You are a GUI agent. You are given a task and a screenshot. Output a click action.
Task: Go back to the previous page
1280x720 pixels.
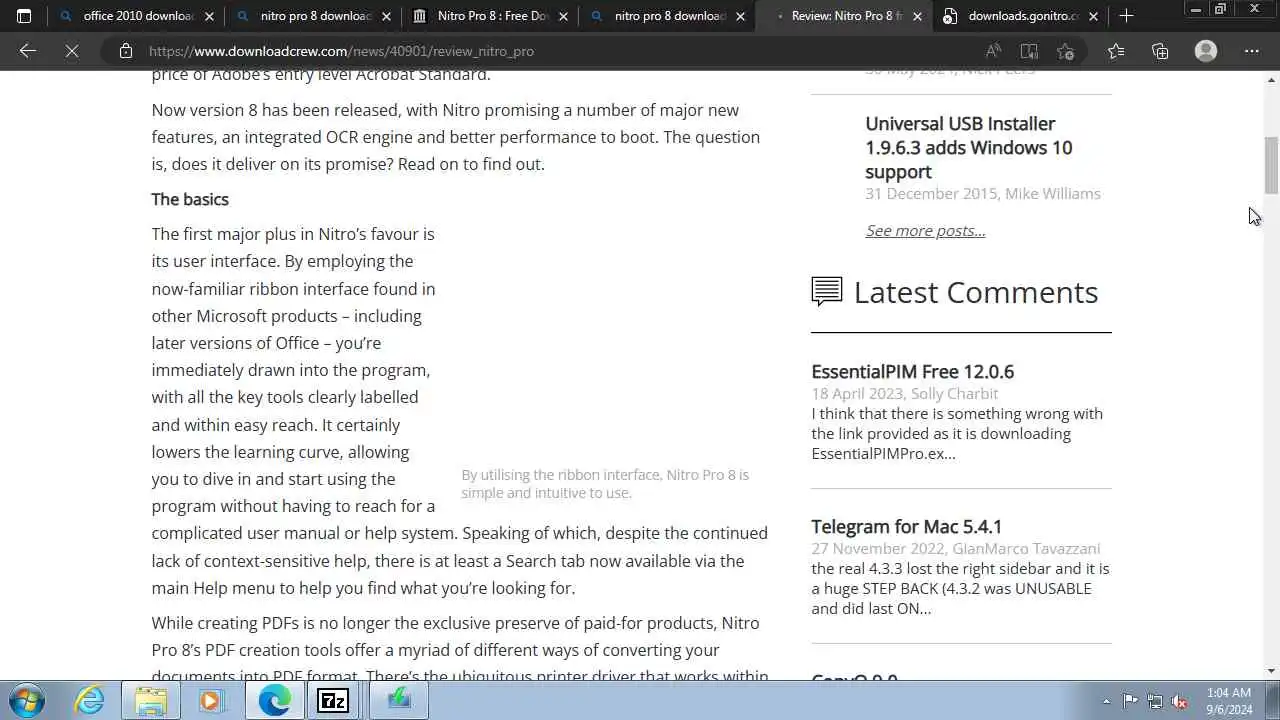(x=28, y=51)
